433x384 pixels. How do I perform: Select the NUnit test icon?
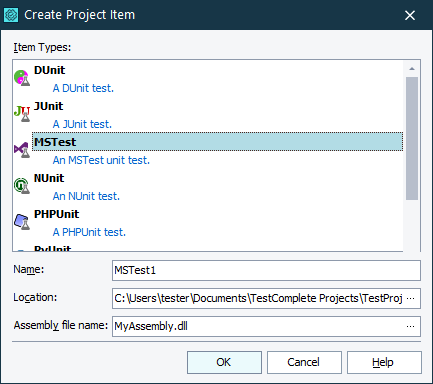point(22,186)
